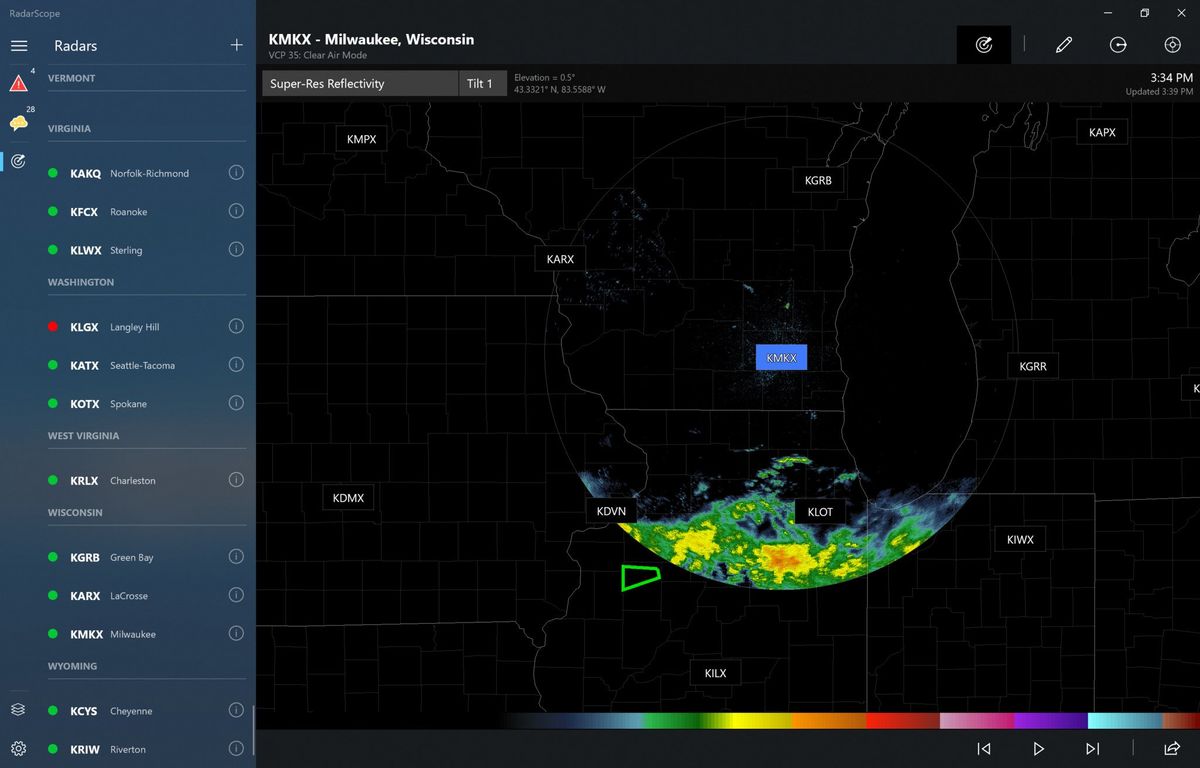1200x768 pixels.
Task: View info for KCYS Cheyenne radar
Action: (x=236, y=710)
